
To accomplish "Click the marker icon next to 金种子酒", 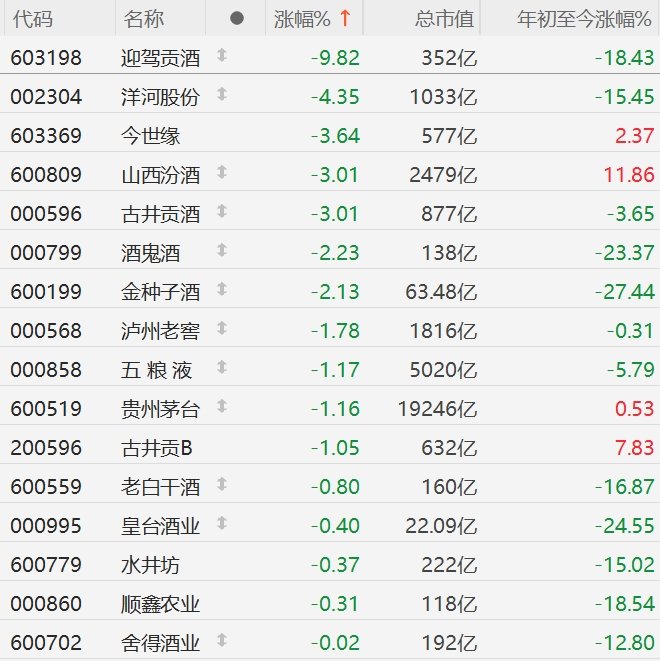I will [x=222, y=289].
